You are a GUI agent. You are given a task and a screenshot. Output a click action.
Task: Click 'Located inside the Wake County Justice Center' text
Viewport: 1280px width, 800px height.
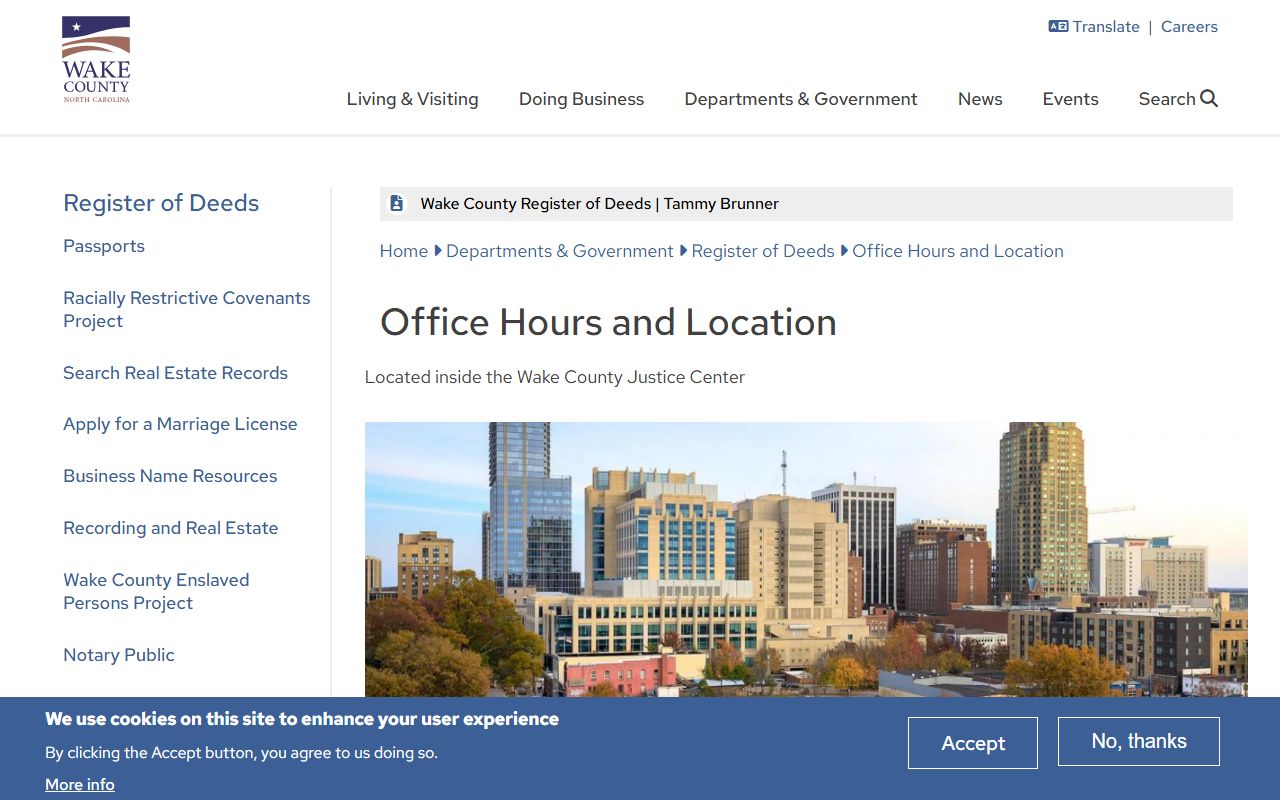[x=555, y=377]
